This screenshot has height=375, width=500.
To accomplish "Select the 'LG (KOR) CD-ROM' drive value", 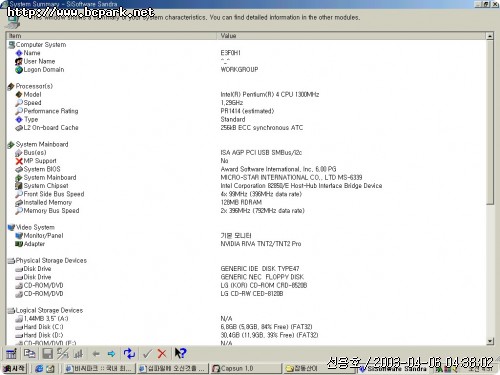I will coord(264,285).
